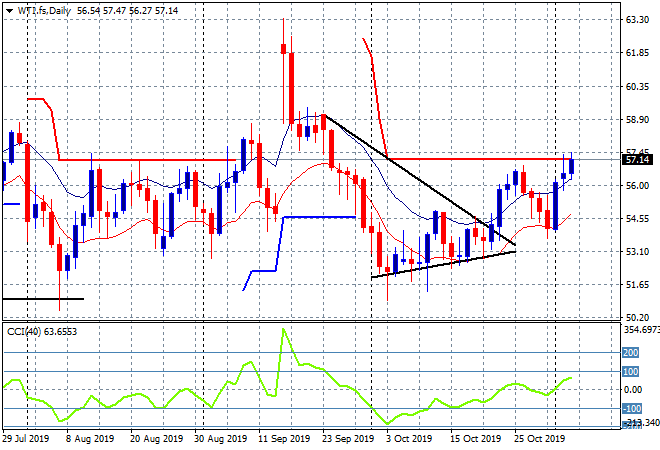Select the 20 Aug 2019 date label

click(x=157, y=439)
